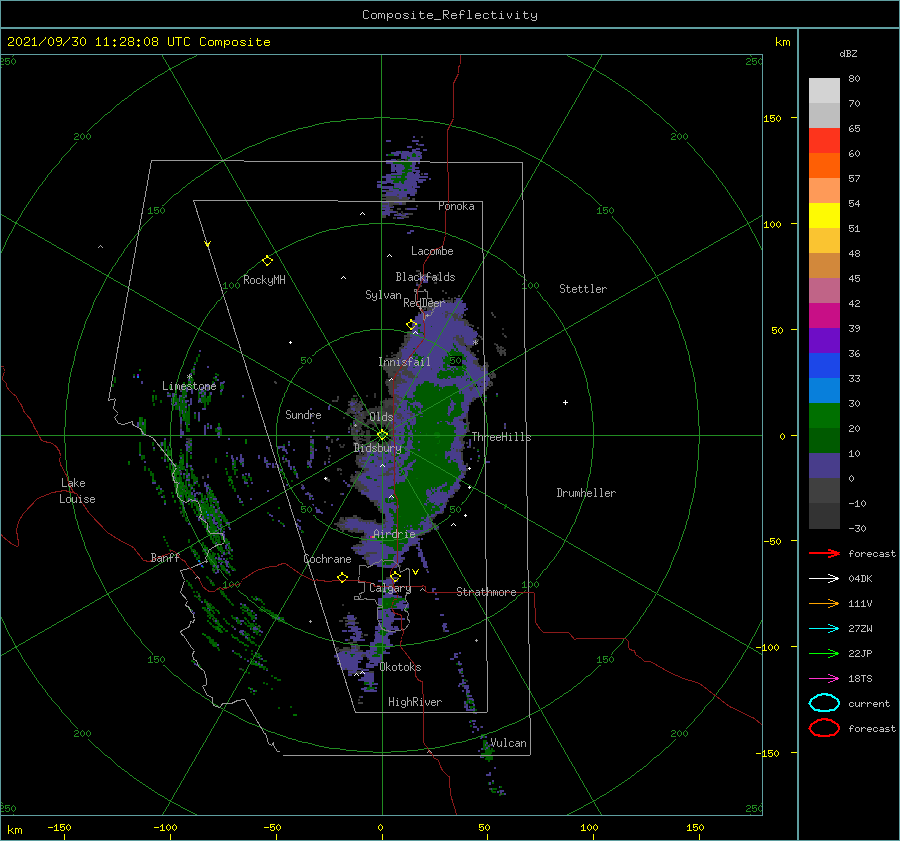Click the Ponoka town label

[456, 206]
